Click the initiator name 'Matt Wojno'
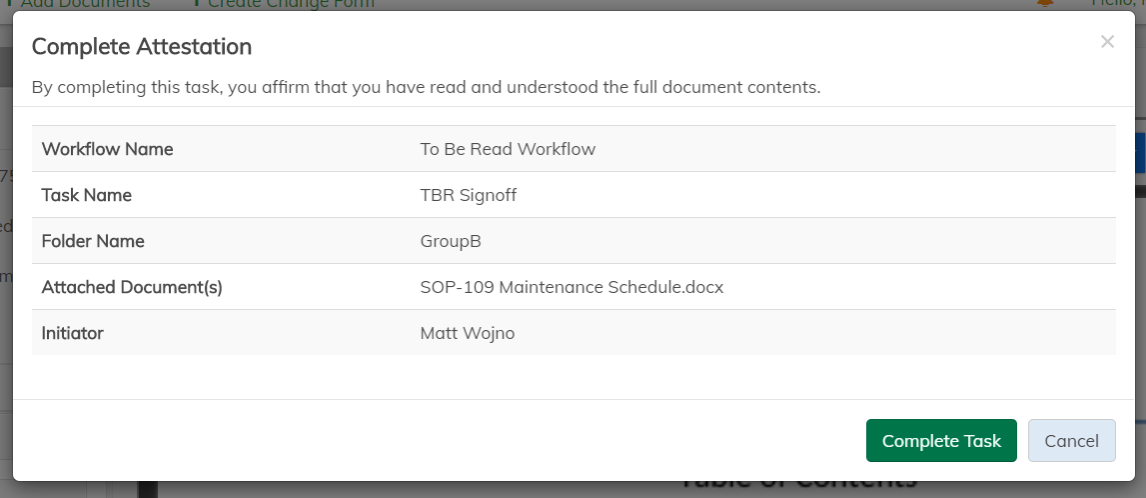The image size is (1146, 498). click(467, 333)
